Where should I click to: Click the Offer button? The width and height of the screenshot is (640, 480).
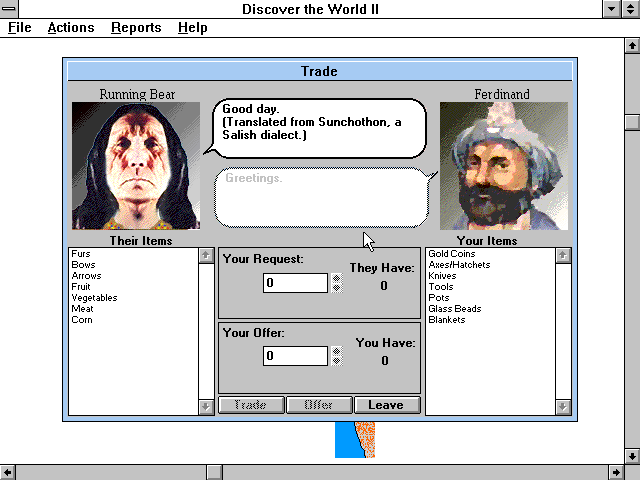click(318, 405)
